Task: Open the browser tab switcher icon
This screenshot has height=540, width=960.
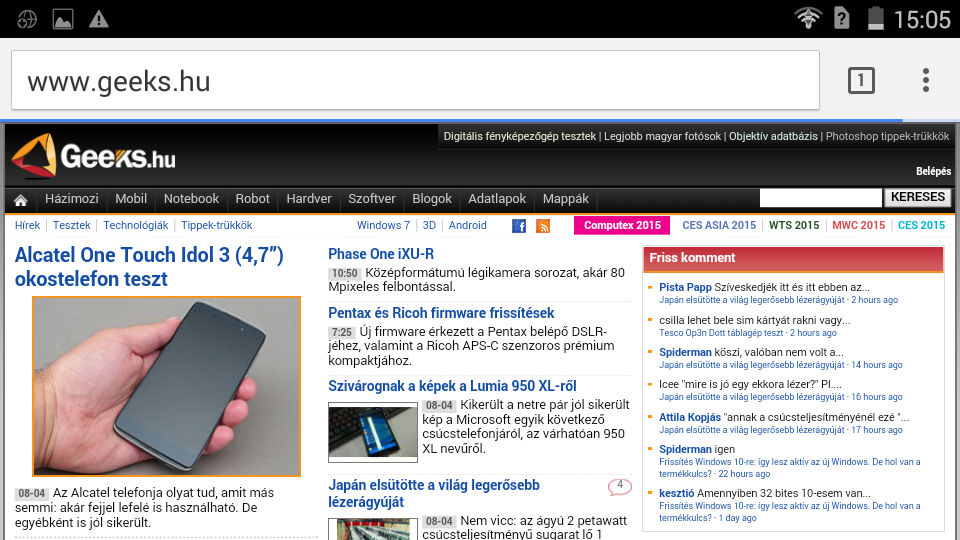Action: (x=860, y=80)
